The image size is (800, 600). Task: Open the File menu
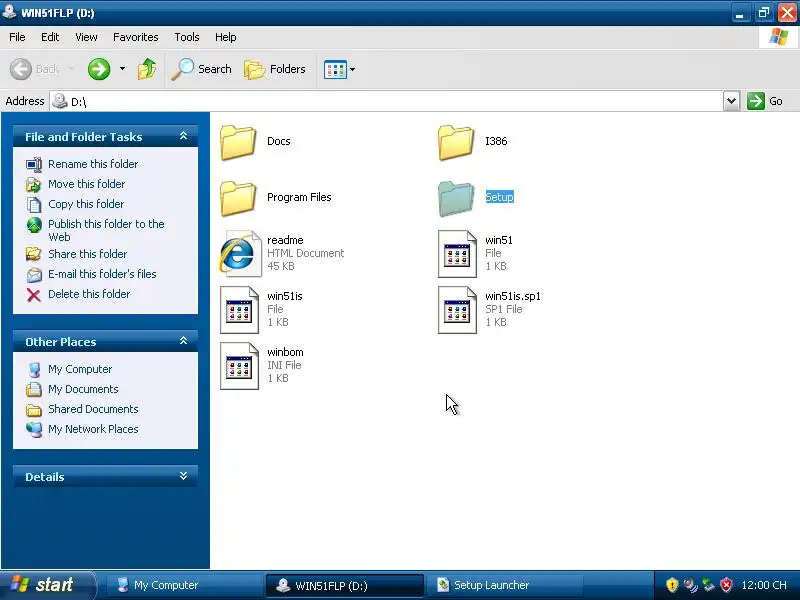coord(17,37)
